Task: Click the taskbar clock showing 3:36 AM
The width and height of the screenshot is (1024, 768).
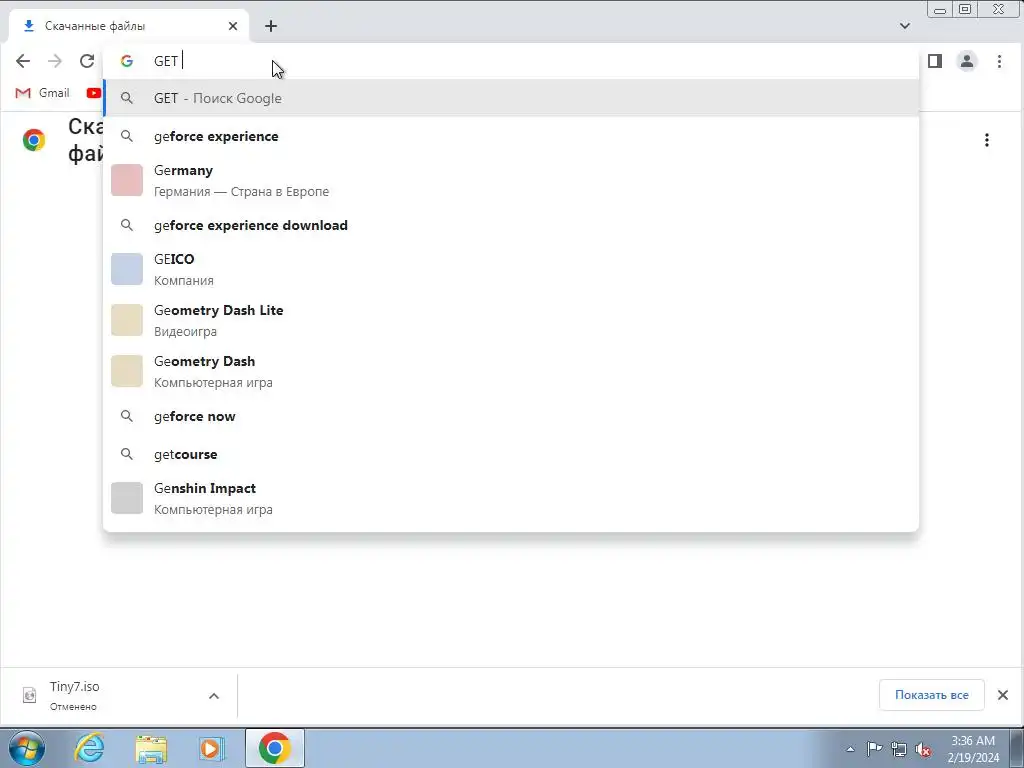Action: (973, 749)
